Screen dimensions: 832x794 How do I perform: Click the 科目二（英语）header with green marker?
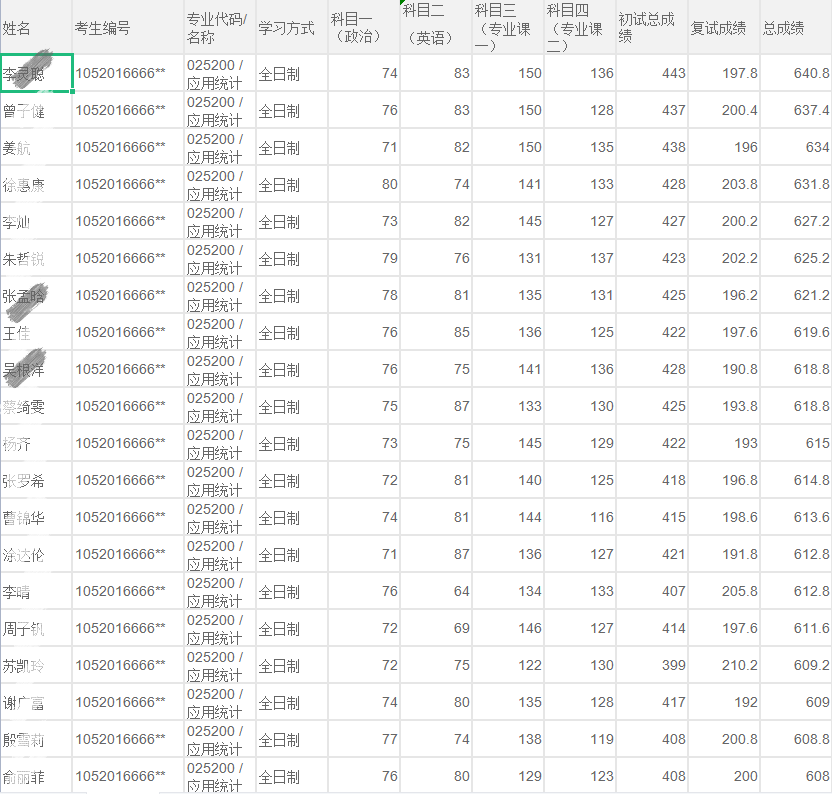[x=436, y=27]
